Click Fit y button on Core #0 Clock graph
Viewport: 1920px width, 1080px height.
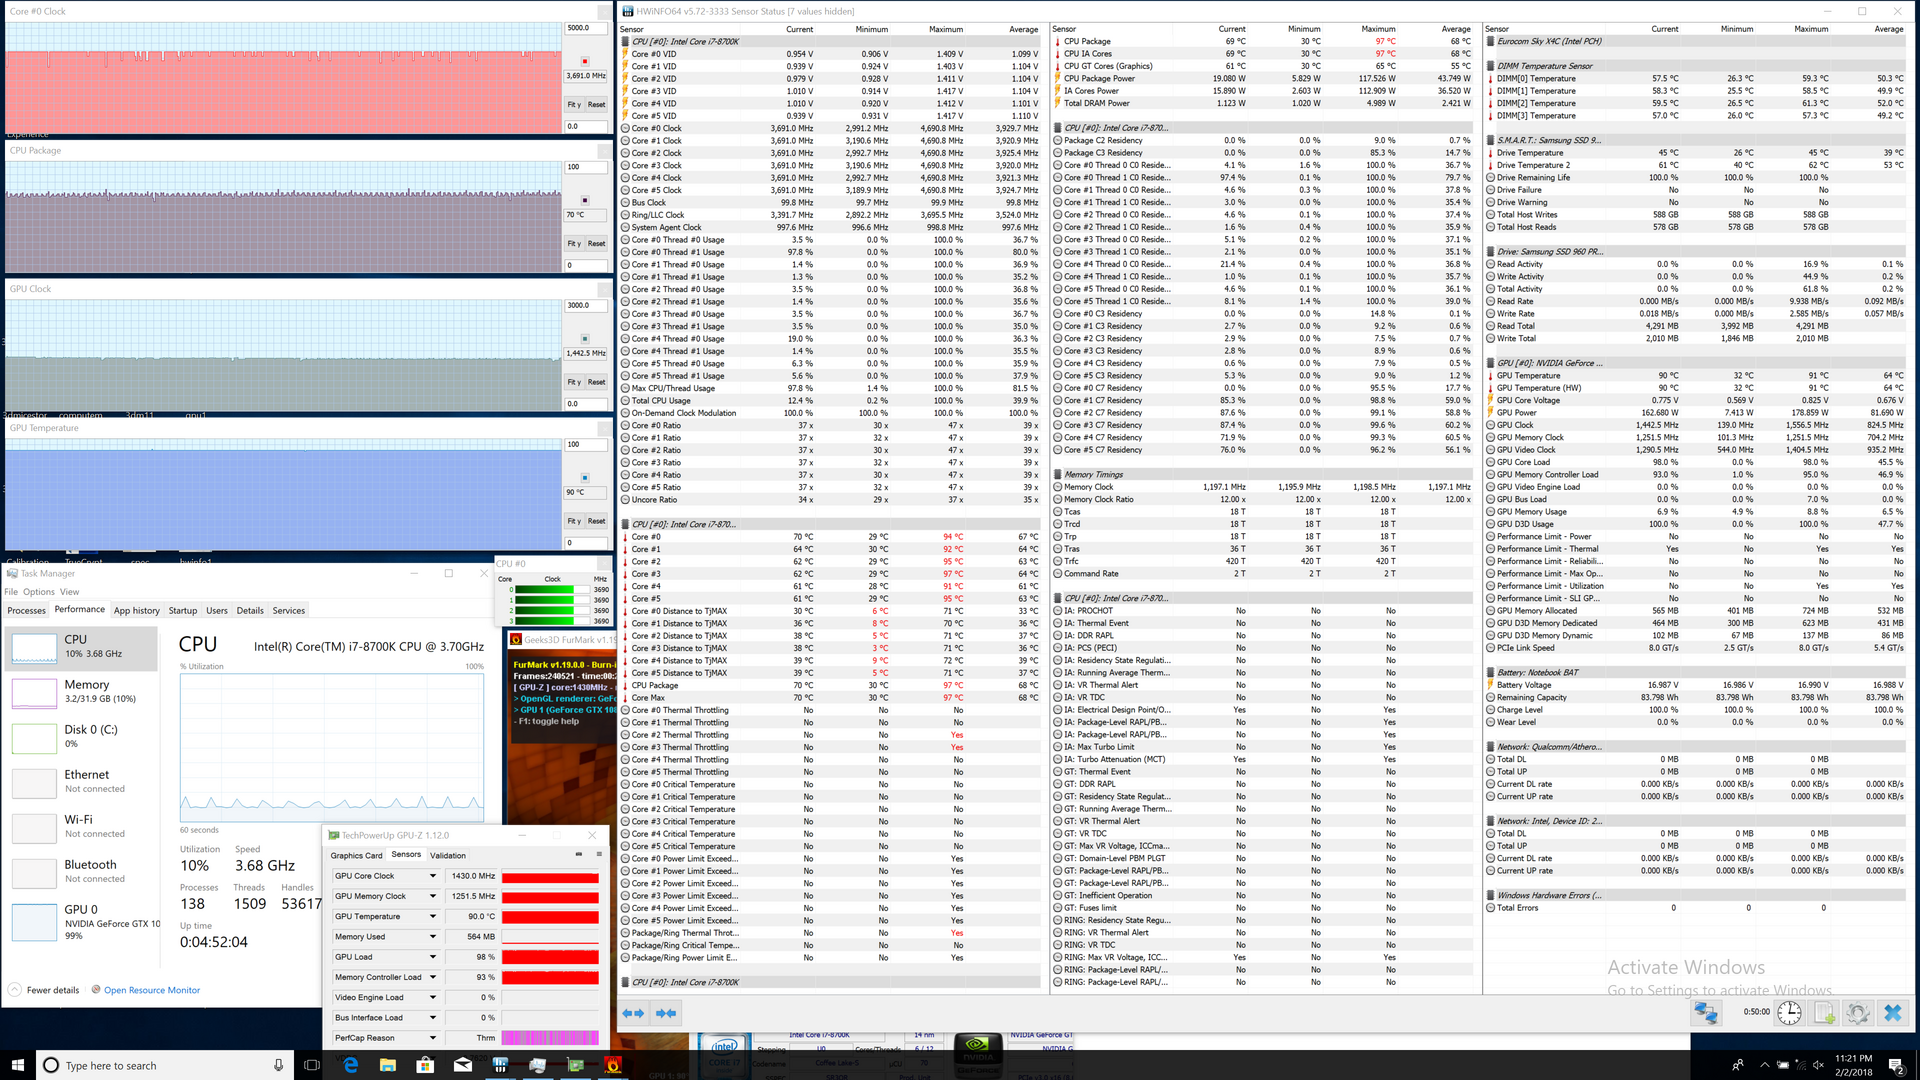pos(574,104)
